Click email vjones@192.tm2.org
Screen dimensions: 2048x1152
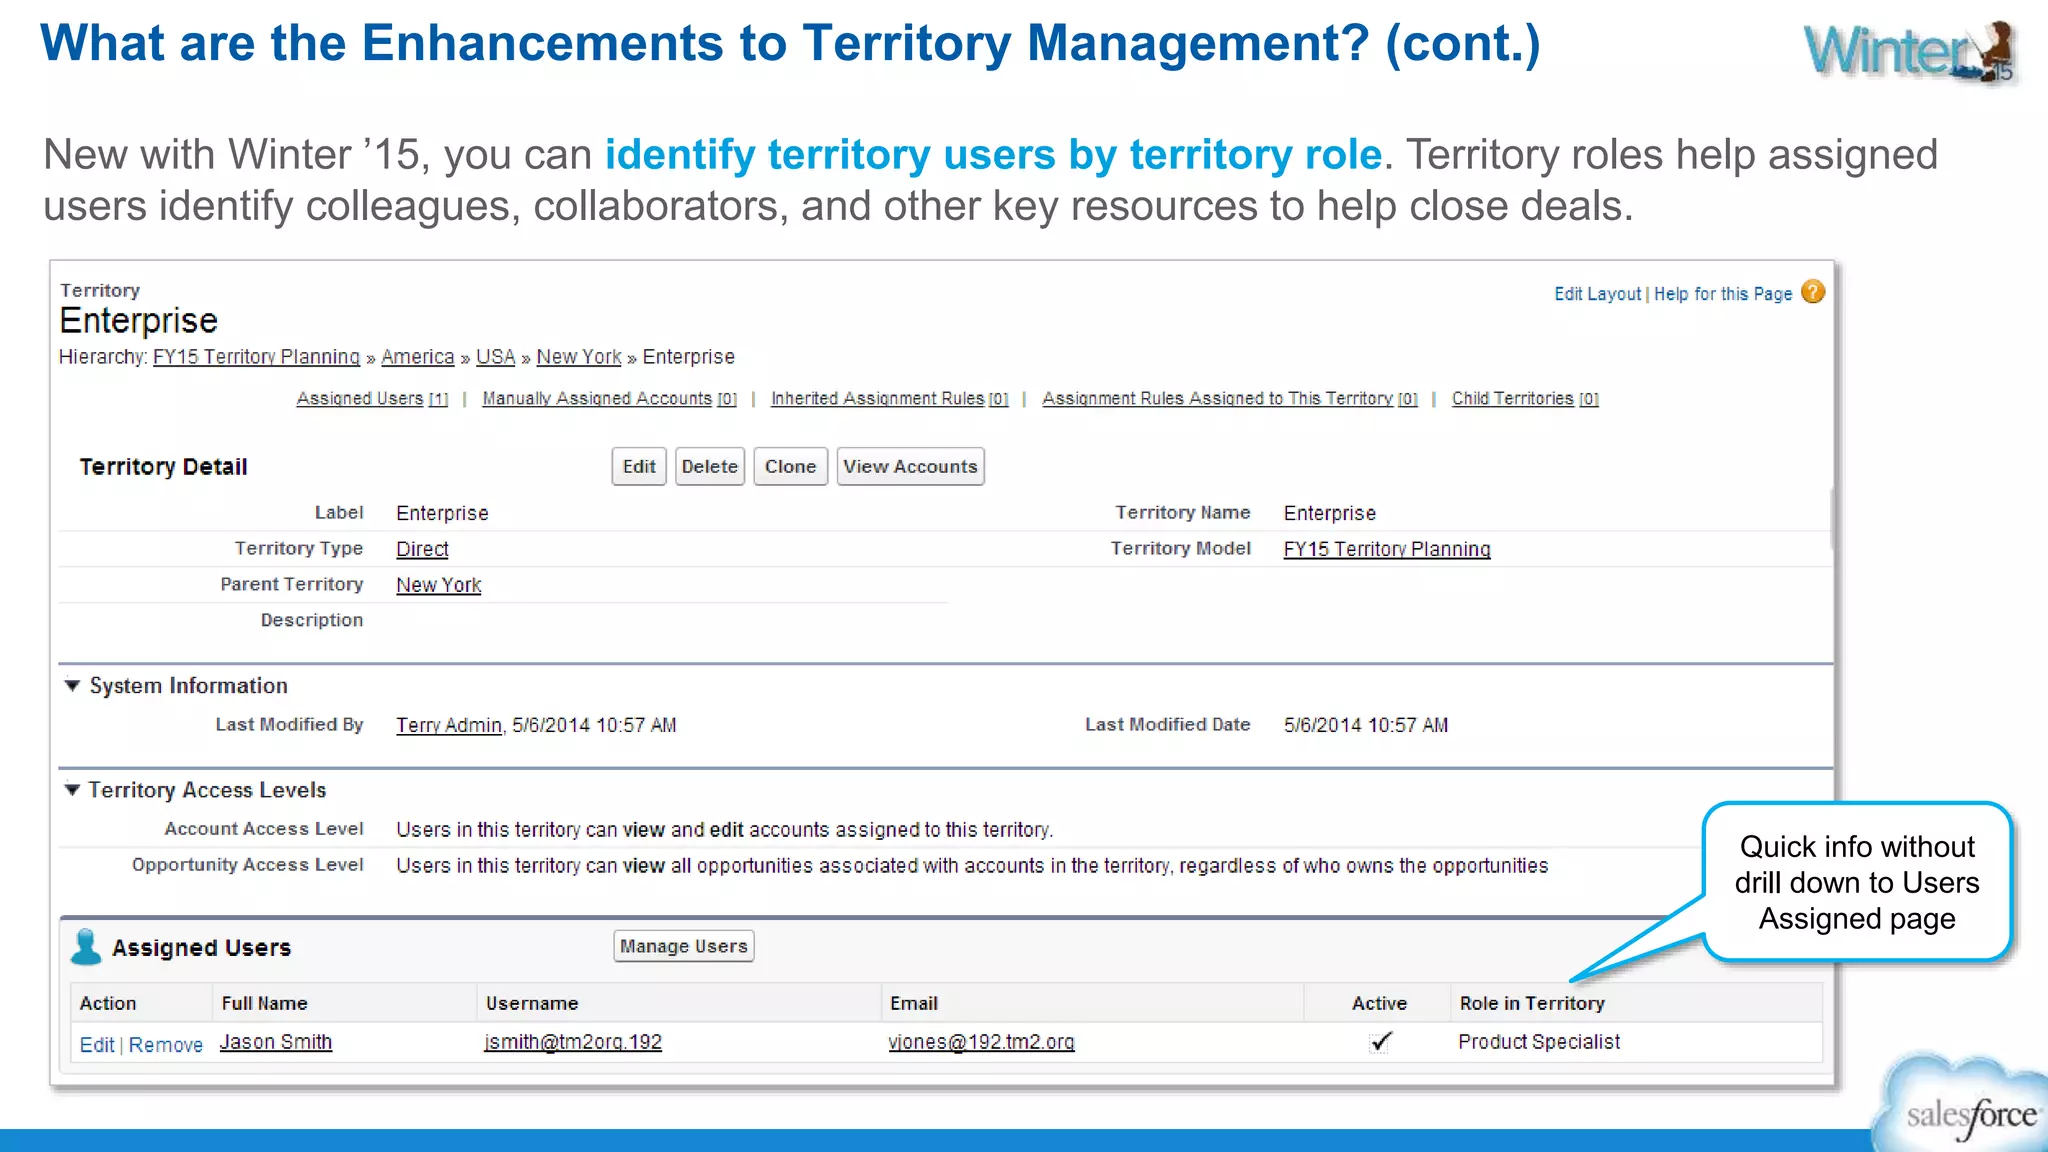pyautogui.click(x=981, y=1042)
